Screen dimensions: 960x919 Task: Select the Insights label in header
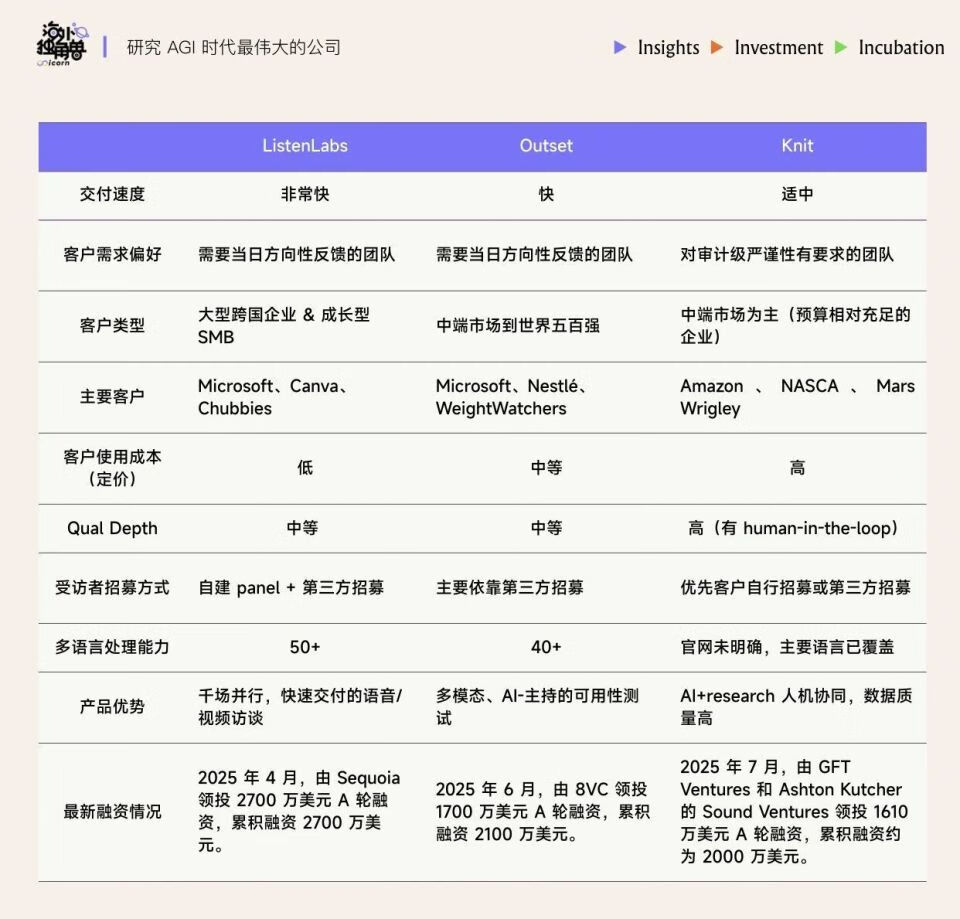(668, 47)
